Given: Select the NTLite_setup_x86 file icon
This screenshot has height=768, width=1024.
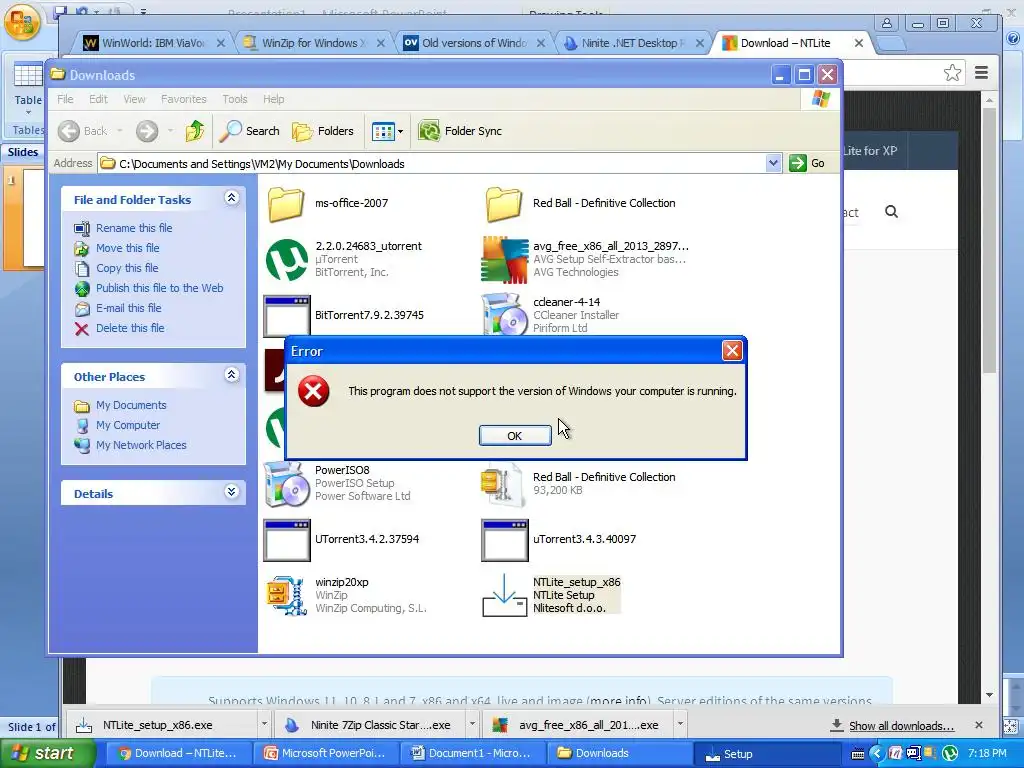Looking at the screenshot, I should (504, 595).
